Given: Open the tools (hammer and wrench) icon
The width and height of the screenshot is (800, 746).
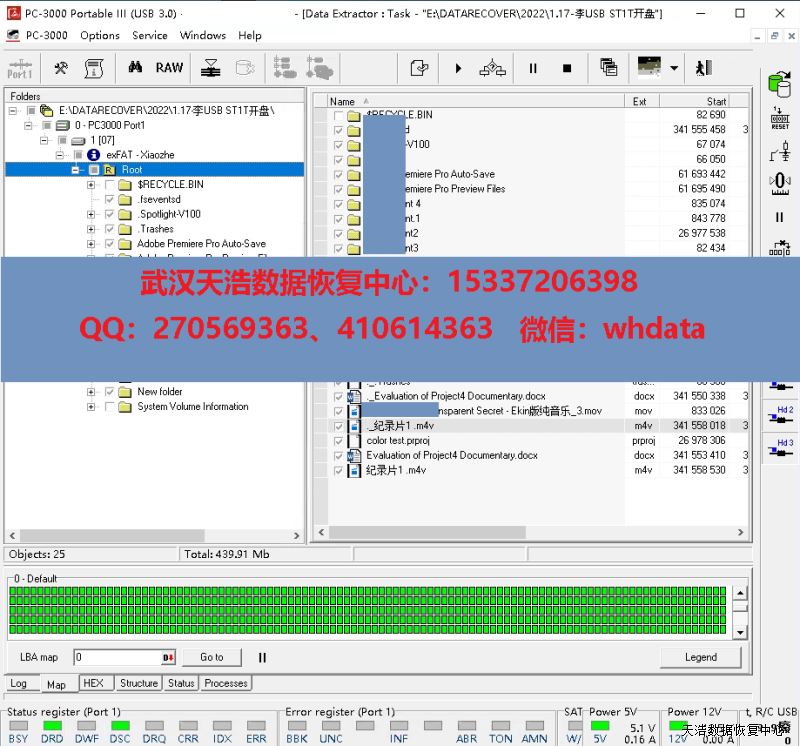Looking at the screenshot, I should [61, 68].
